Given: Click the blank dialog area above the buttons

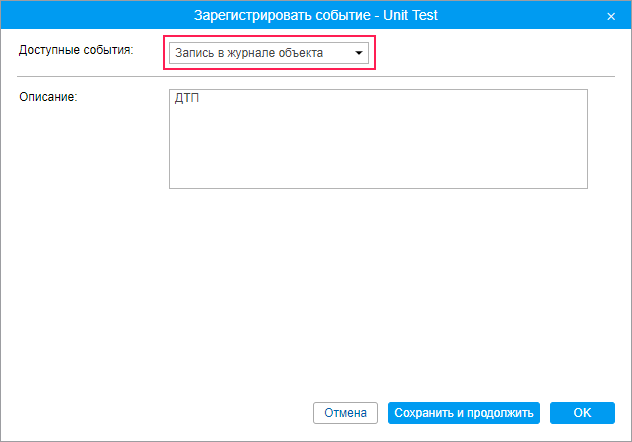Looking at the screenshot, I should [x=316, y=300].
